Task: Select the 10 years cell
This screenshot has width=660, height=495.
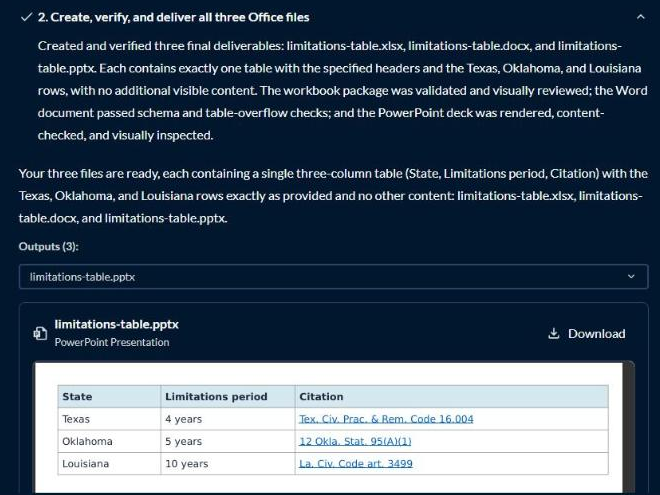Action: tap(228, 464)
